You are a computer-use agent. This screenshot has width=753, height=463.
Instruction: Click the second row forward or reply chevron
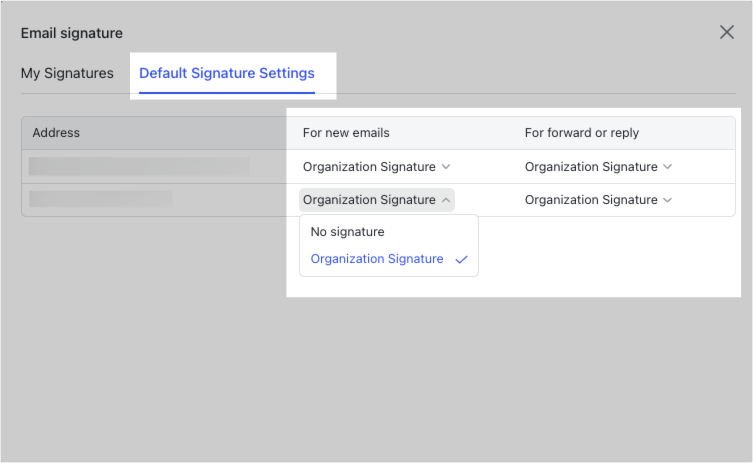(668, 200)
